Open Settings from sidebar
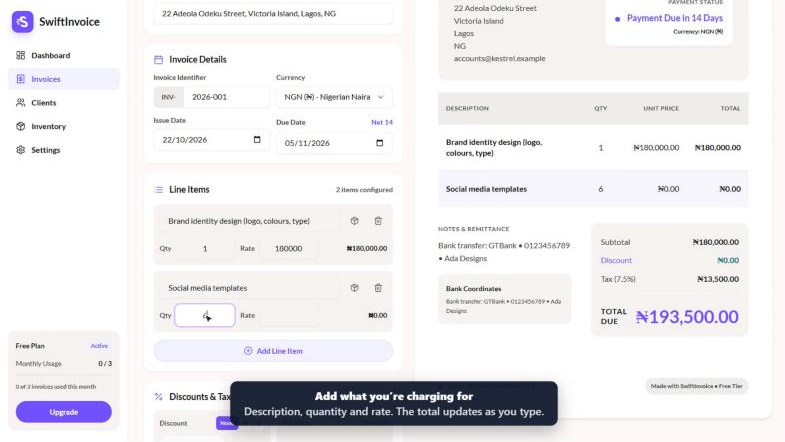The height and width of the screenshot is (442, 785). (x=64, y=150)
